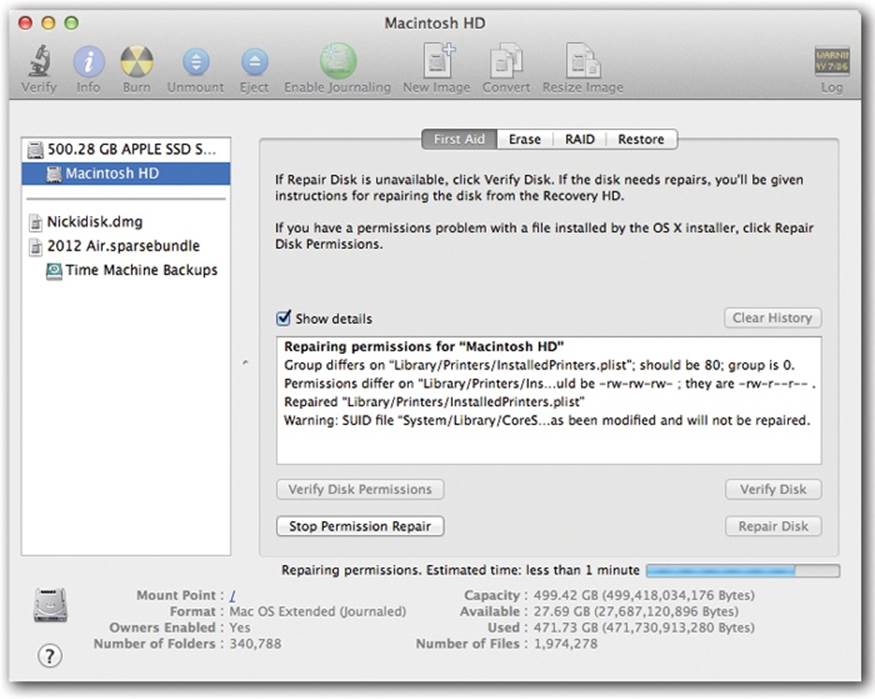Click the large hard drive icon near Mount Point
The height and width of the screenshot is (699, 875).
pos(50,604)
